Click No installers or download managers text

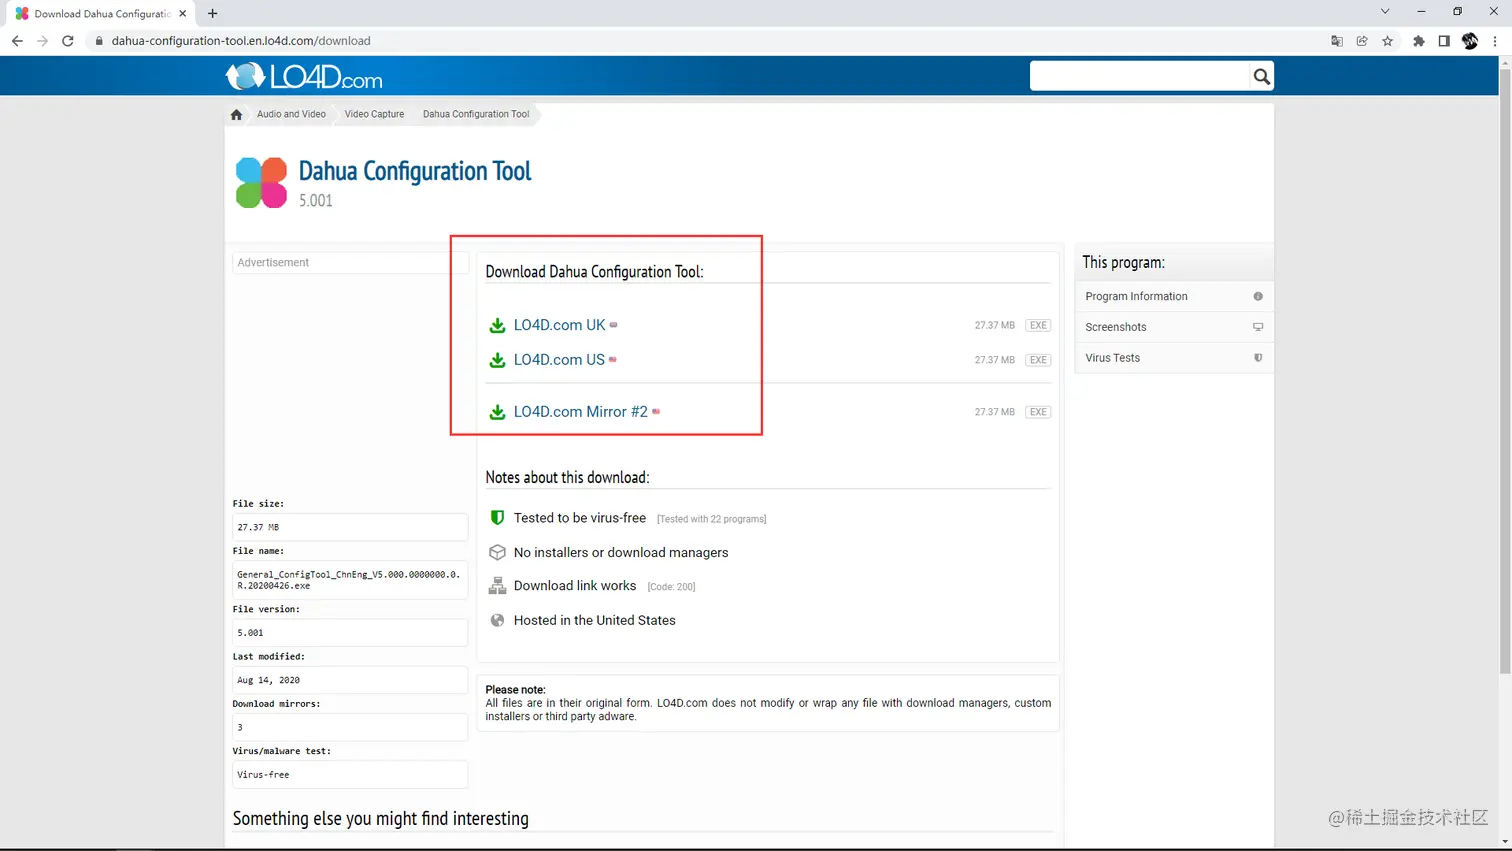tap(621, 552)
